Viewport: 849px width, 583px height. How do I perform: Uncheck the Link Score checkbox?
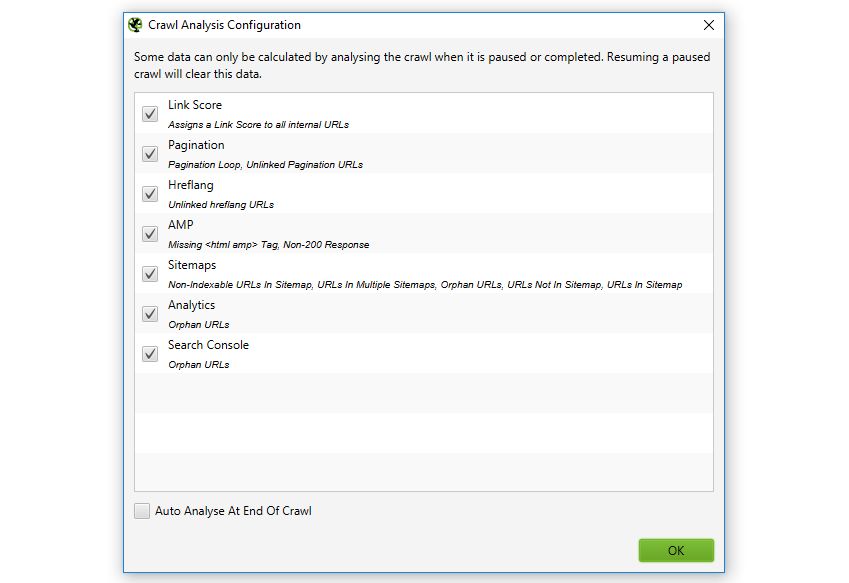(150, 114)
